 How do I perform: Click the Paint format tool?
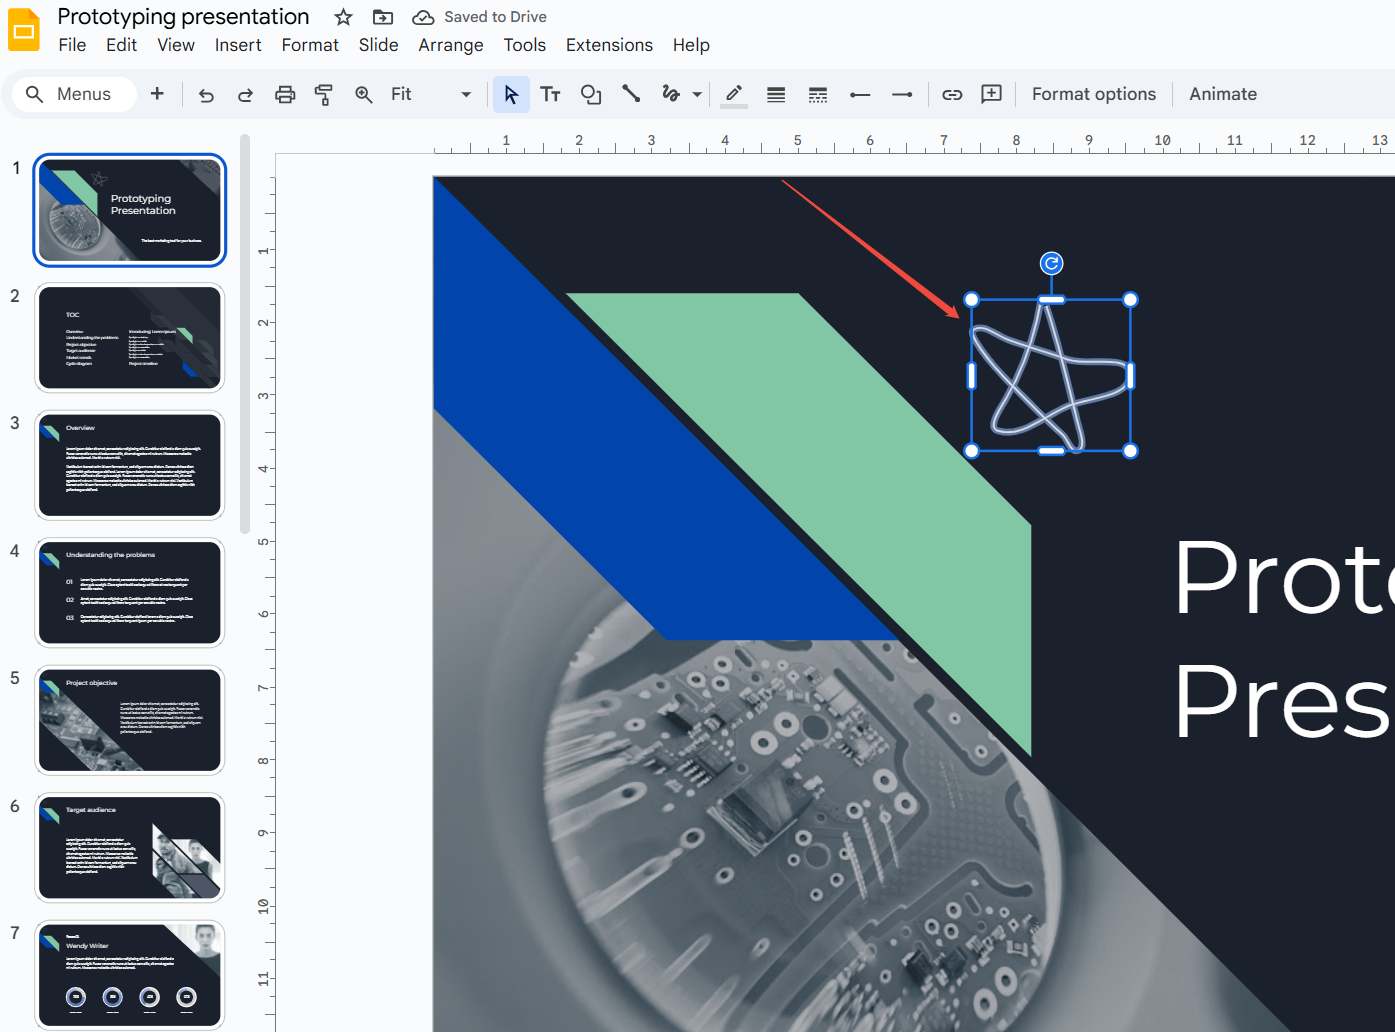[323, 93]
